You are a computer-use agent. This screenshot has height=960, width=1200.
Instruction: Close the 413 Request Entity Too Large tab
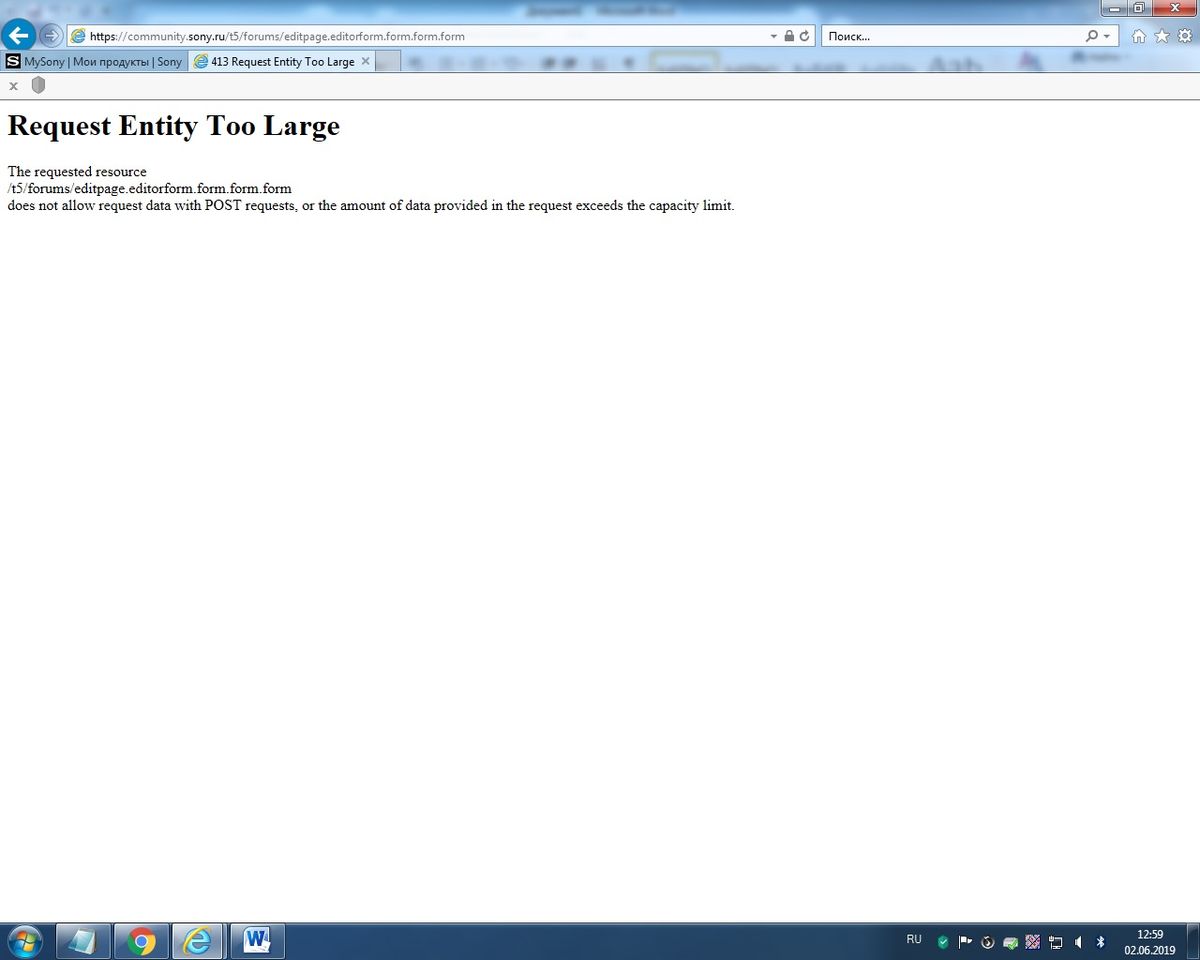[x=366, y=62]
